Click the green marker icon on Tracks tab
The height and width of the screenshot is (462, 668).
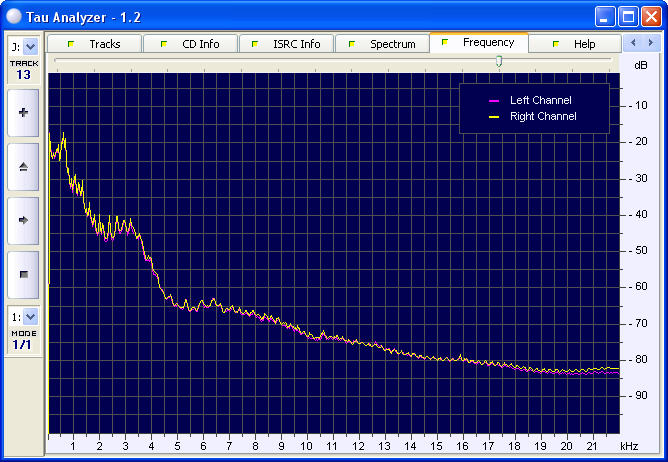tap(71, 43)
